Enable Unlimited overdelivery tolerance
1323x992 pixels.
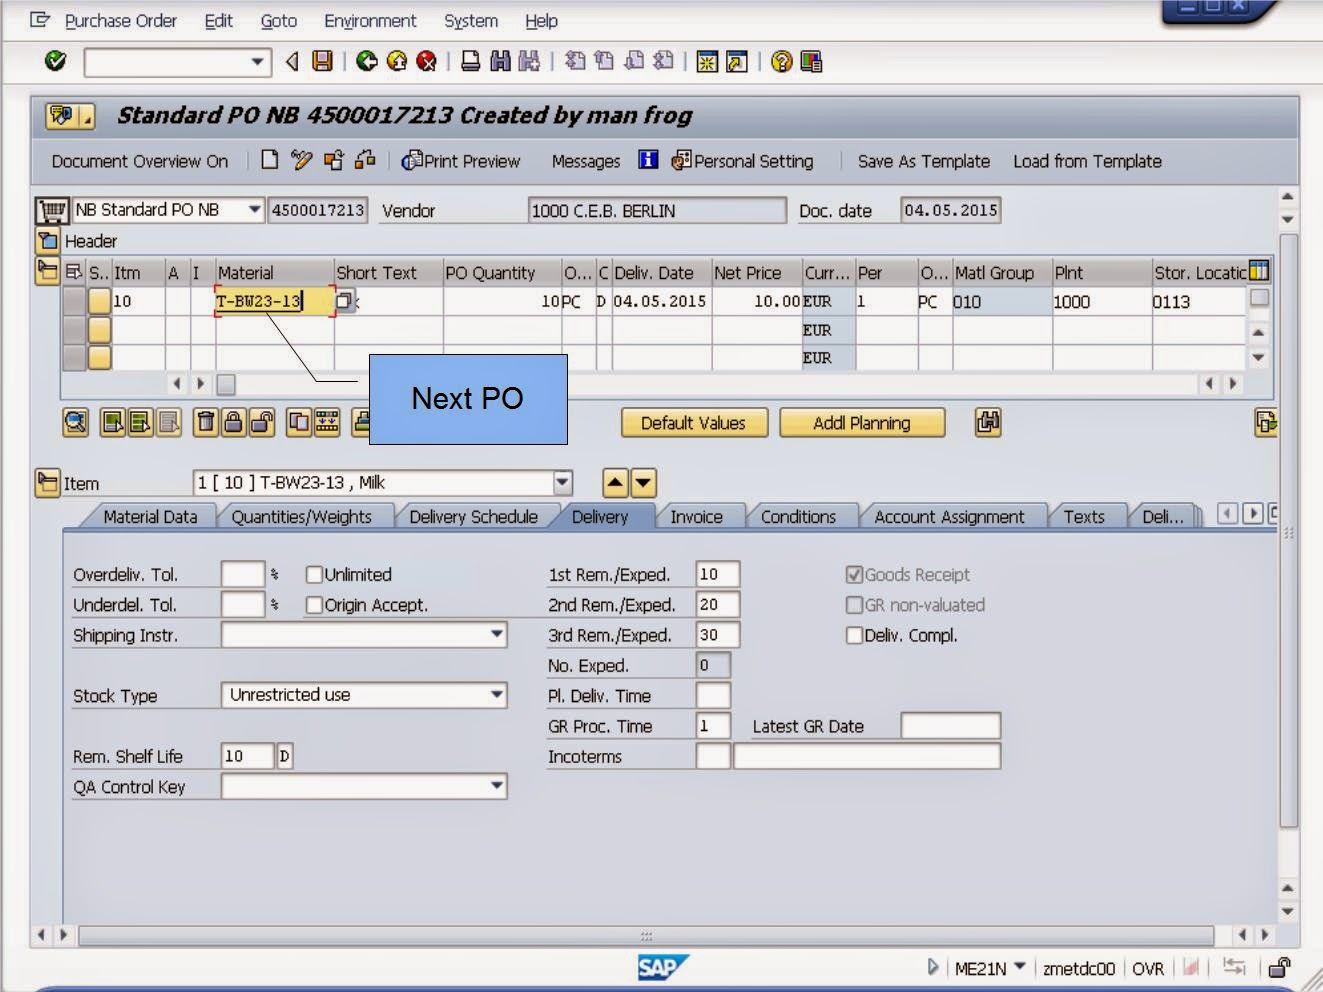pyautogui.click(x=314, y=574)
